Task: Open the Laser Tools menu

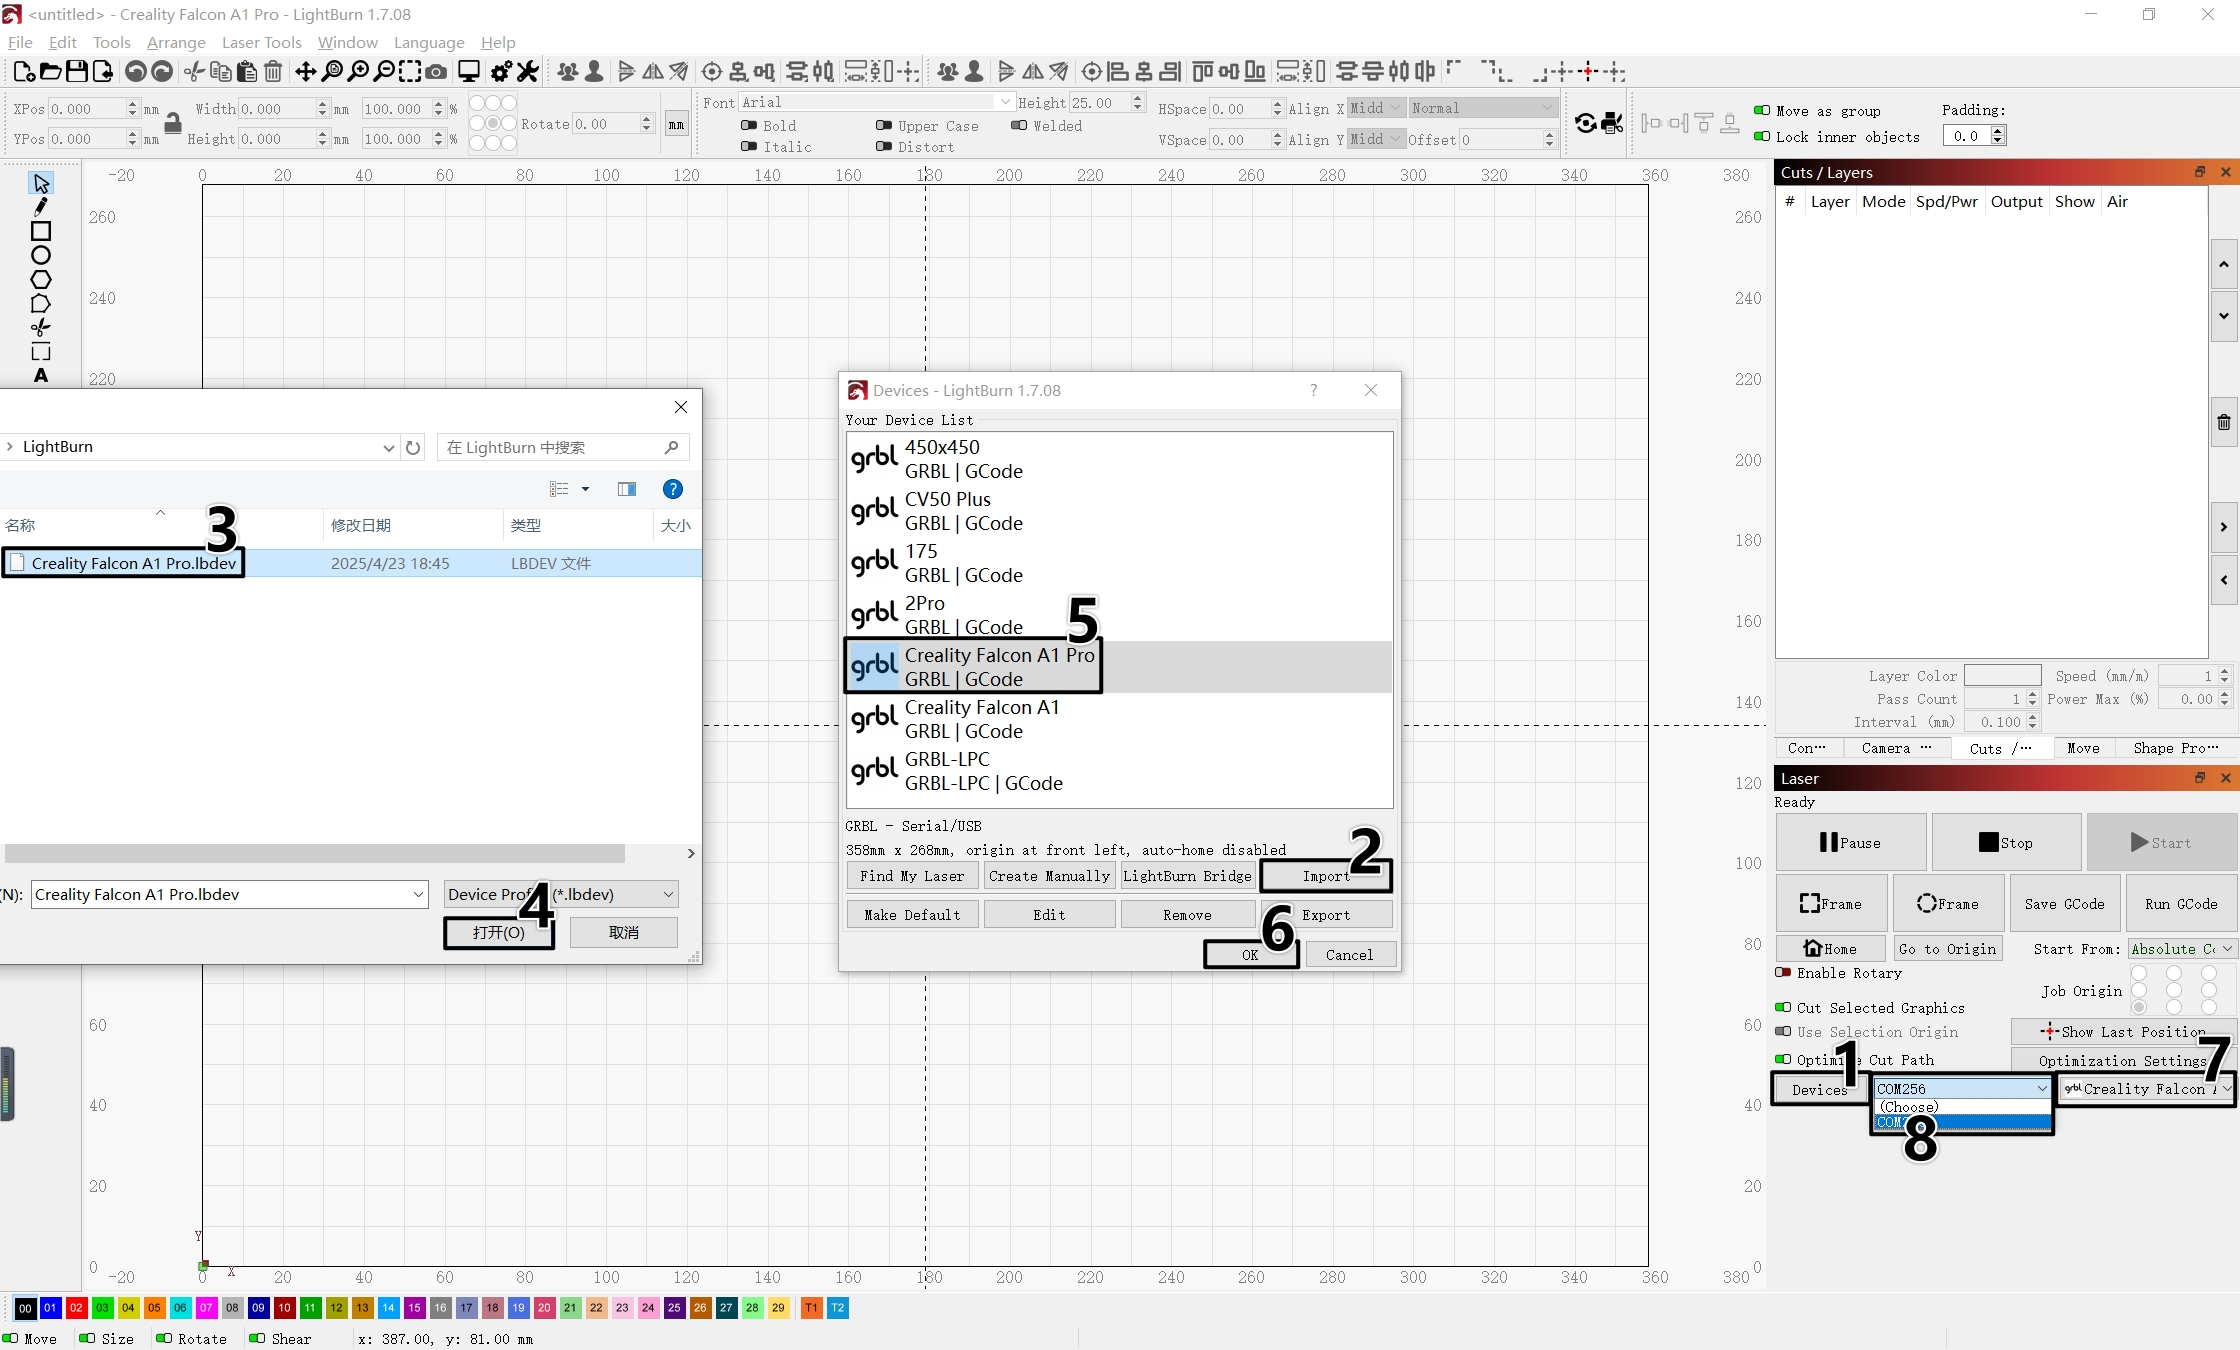Action: (x=261, y=42)
